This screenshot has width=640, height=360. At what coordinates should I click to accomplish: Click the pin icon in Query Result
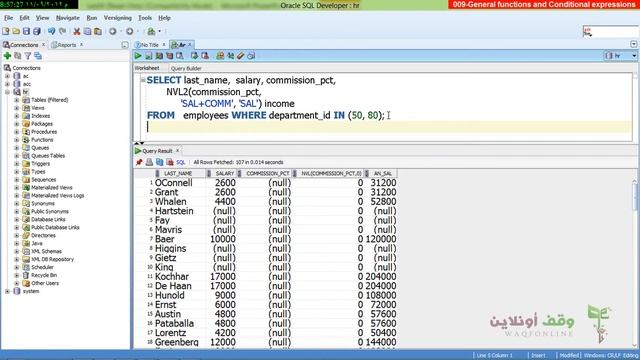point(139,162)
